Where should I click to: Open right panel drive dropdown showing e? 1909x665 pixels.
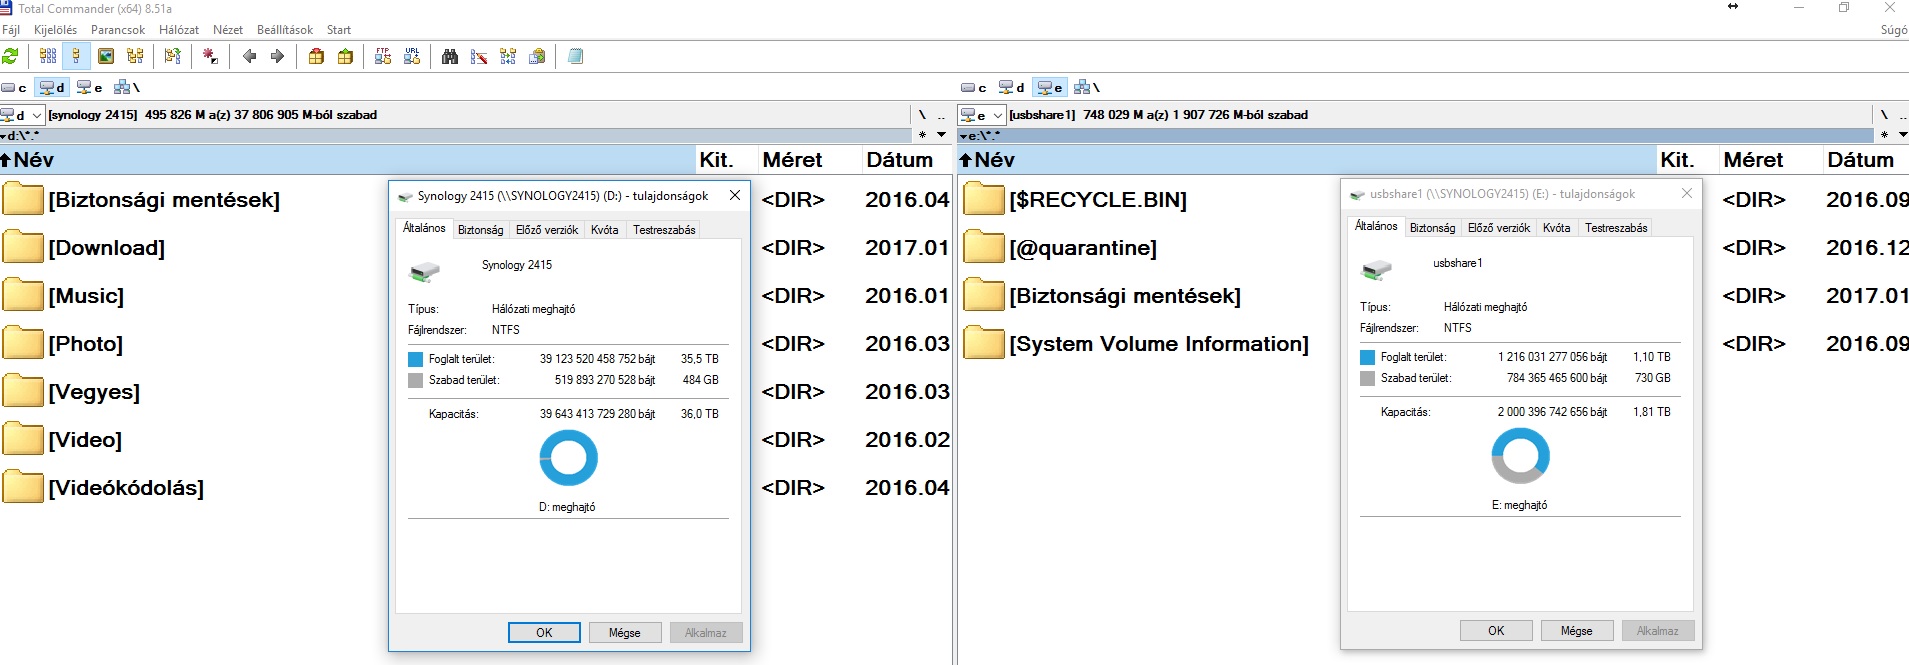click(x=982, y=115)
